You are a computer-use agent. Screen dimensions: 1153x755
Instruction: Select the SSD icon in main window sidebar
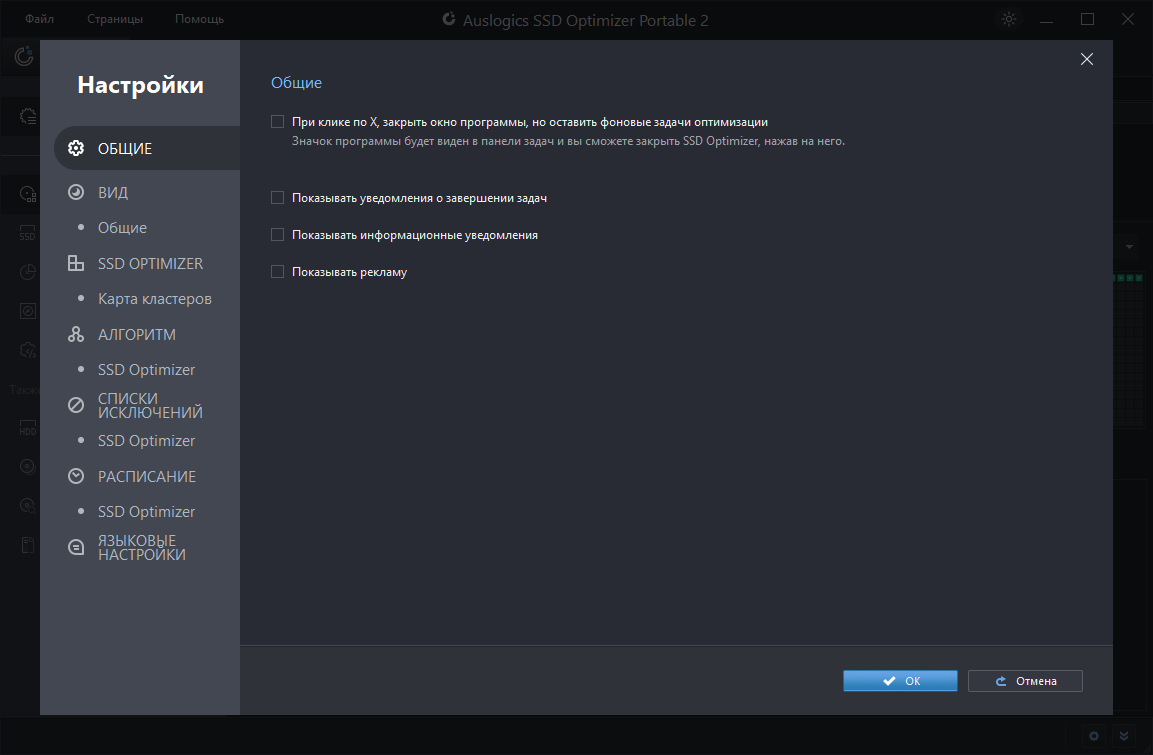[27, 233]
